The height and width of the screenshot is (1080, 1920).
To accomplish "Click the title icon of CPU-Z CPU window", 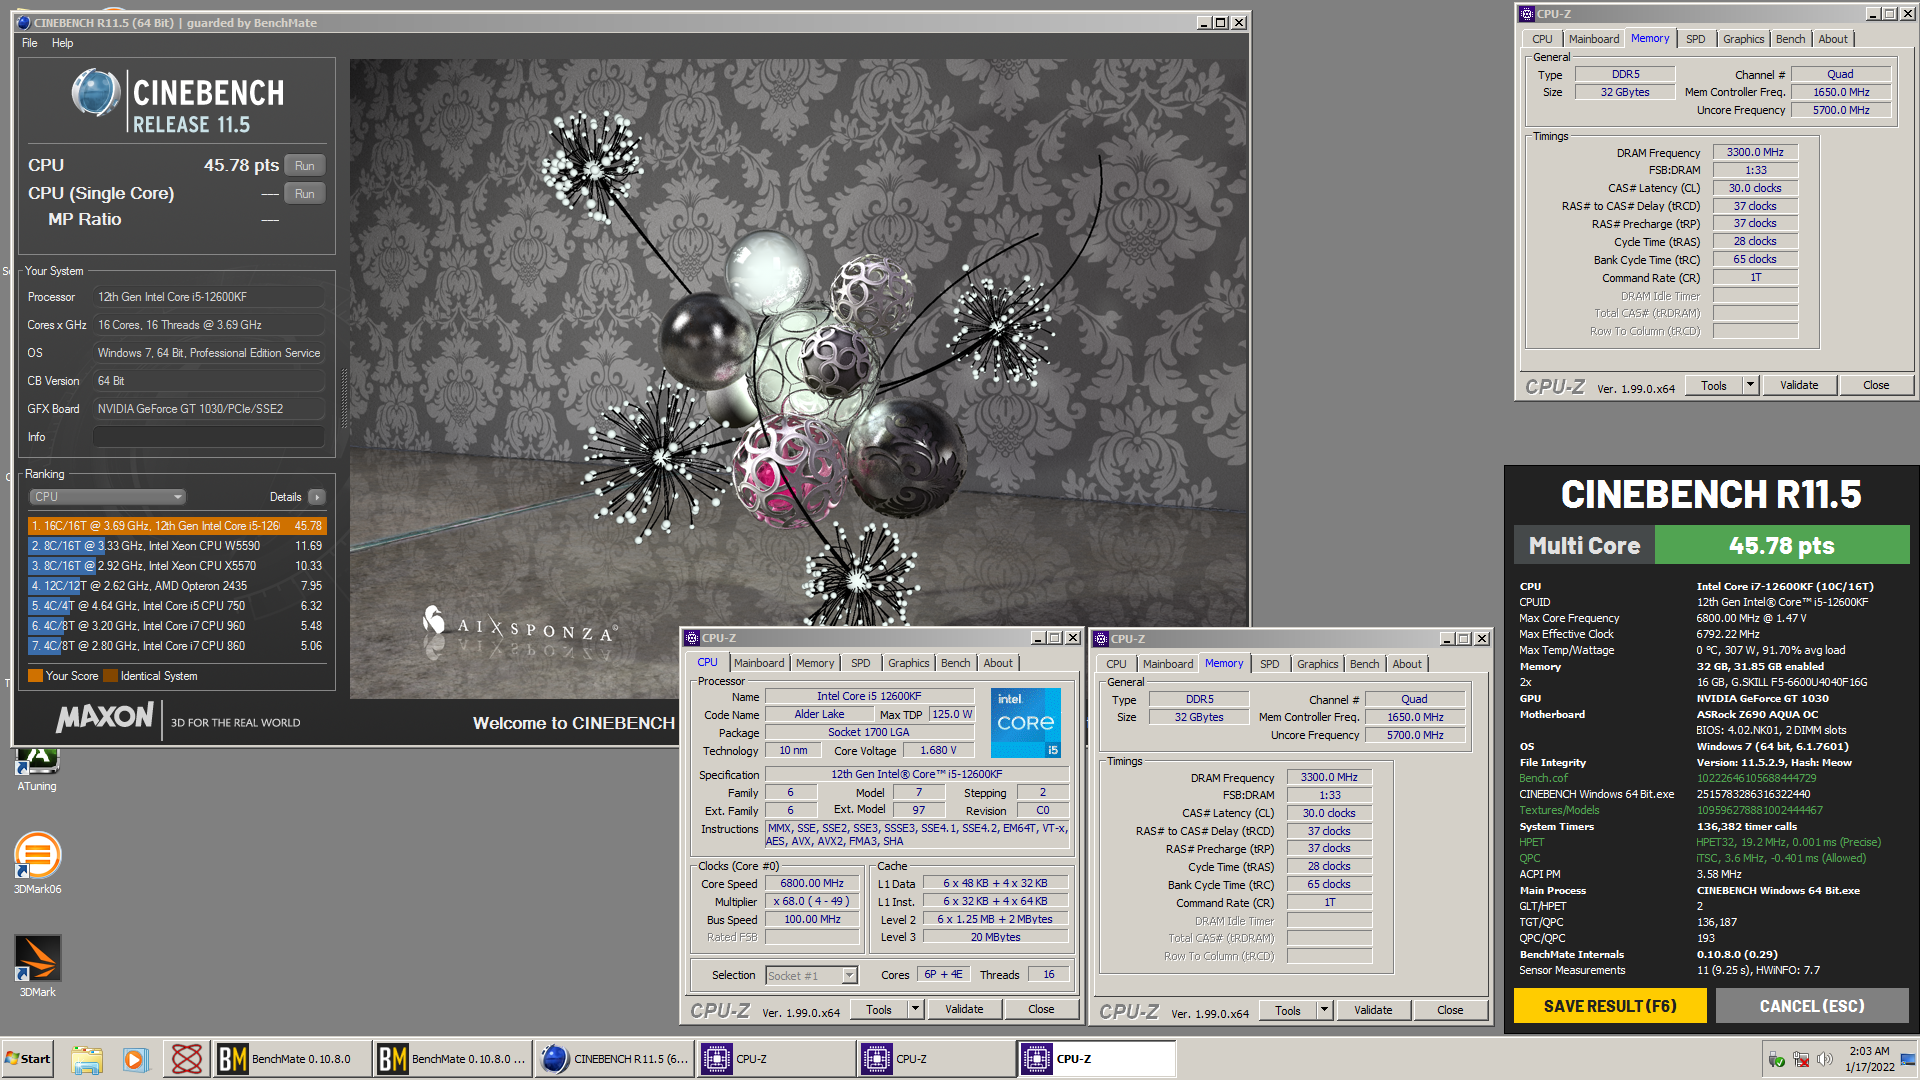I will pos(691,638).
